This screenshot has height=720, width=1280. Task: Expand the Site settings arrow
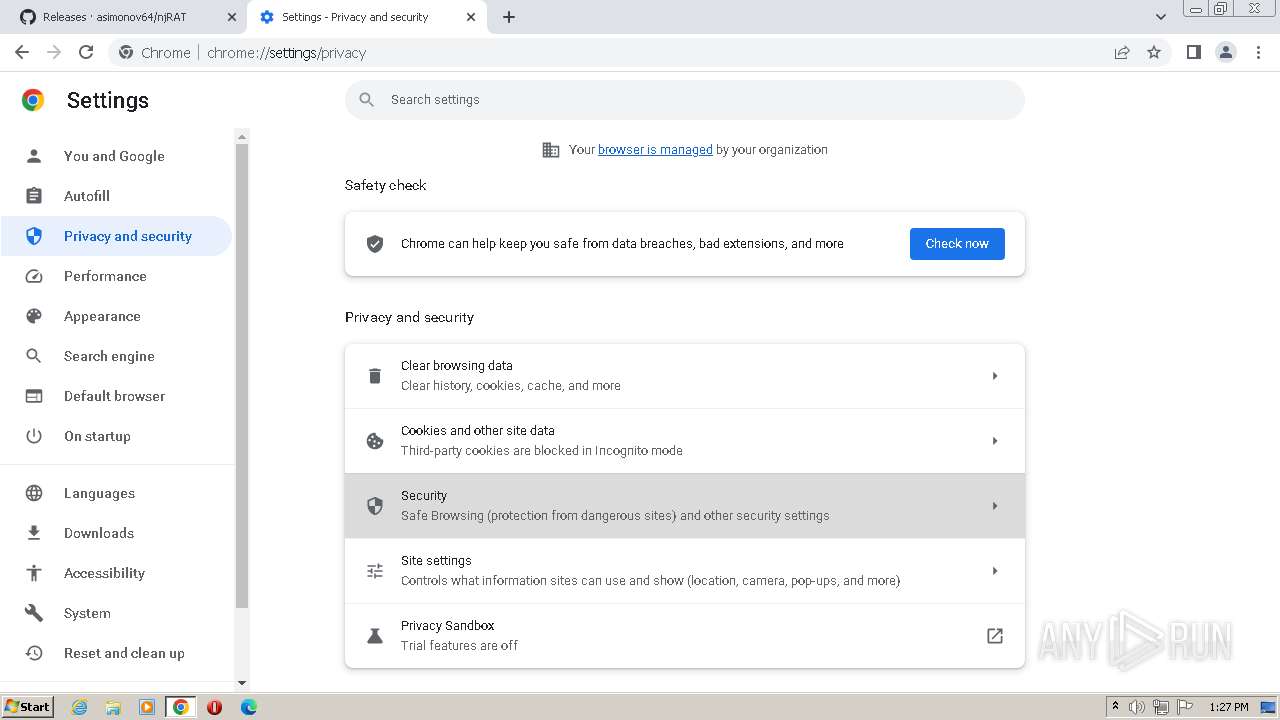[995, 571]
